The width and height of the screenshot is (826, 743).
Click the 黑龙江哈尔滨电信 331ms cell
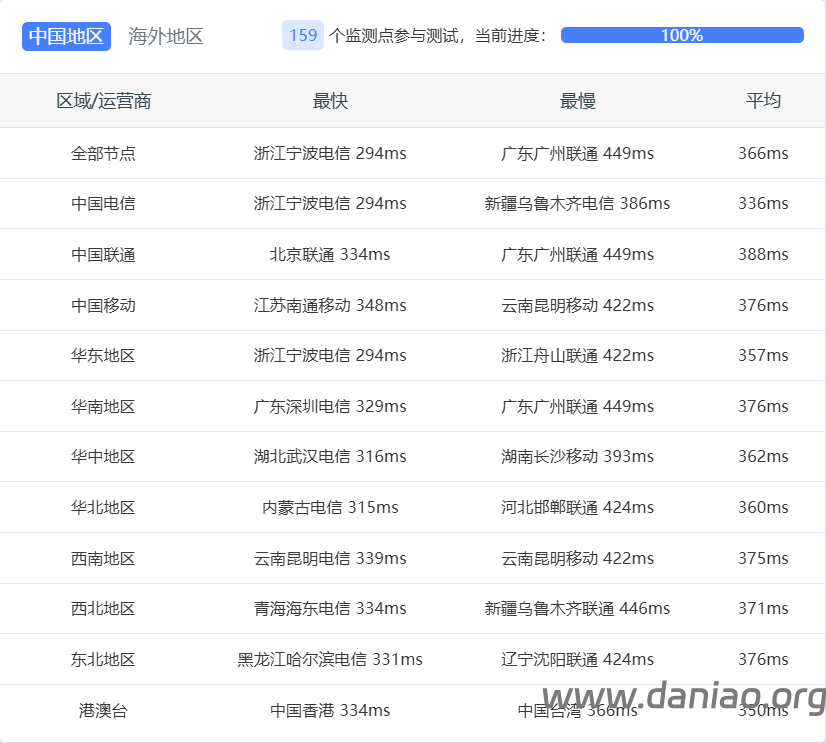coord(330,659)
